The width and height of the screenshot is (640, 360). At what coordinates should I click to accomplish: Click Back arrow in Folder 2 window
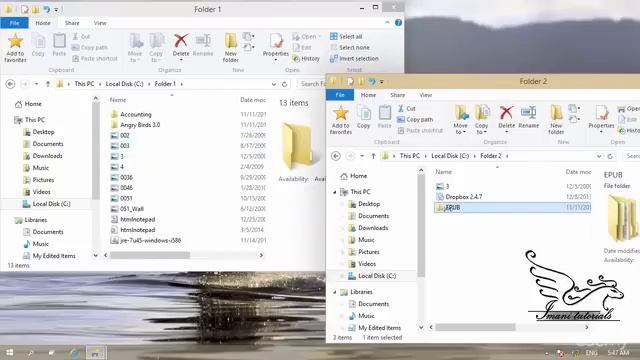coord(336,156)
